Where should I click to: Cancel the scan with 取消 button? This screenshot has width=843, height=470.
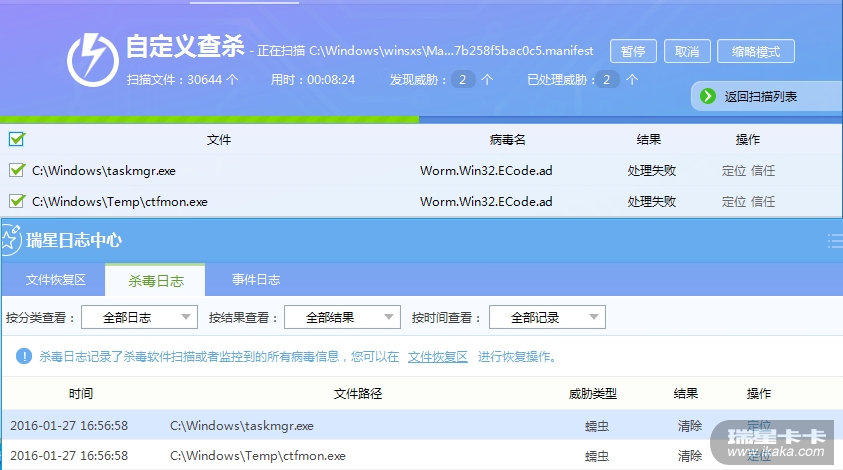click(687, 52)
